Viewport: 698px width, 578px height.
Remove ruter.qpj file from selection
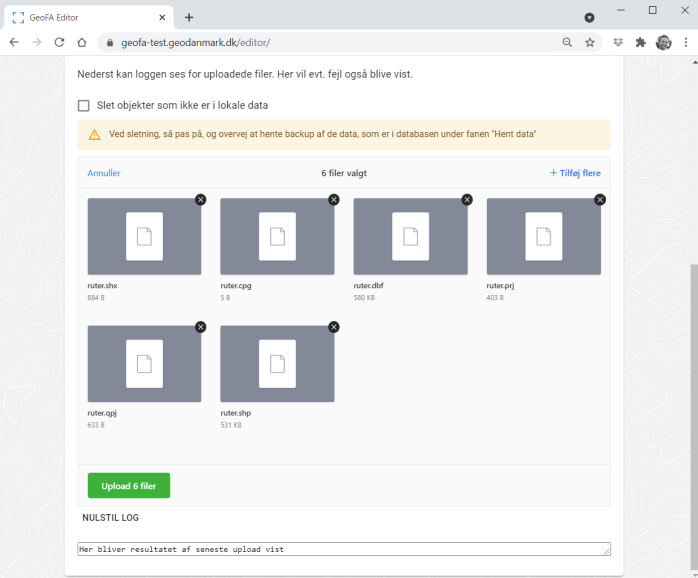click(200, 327)
